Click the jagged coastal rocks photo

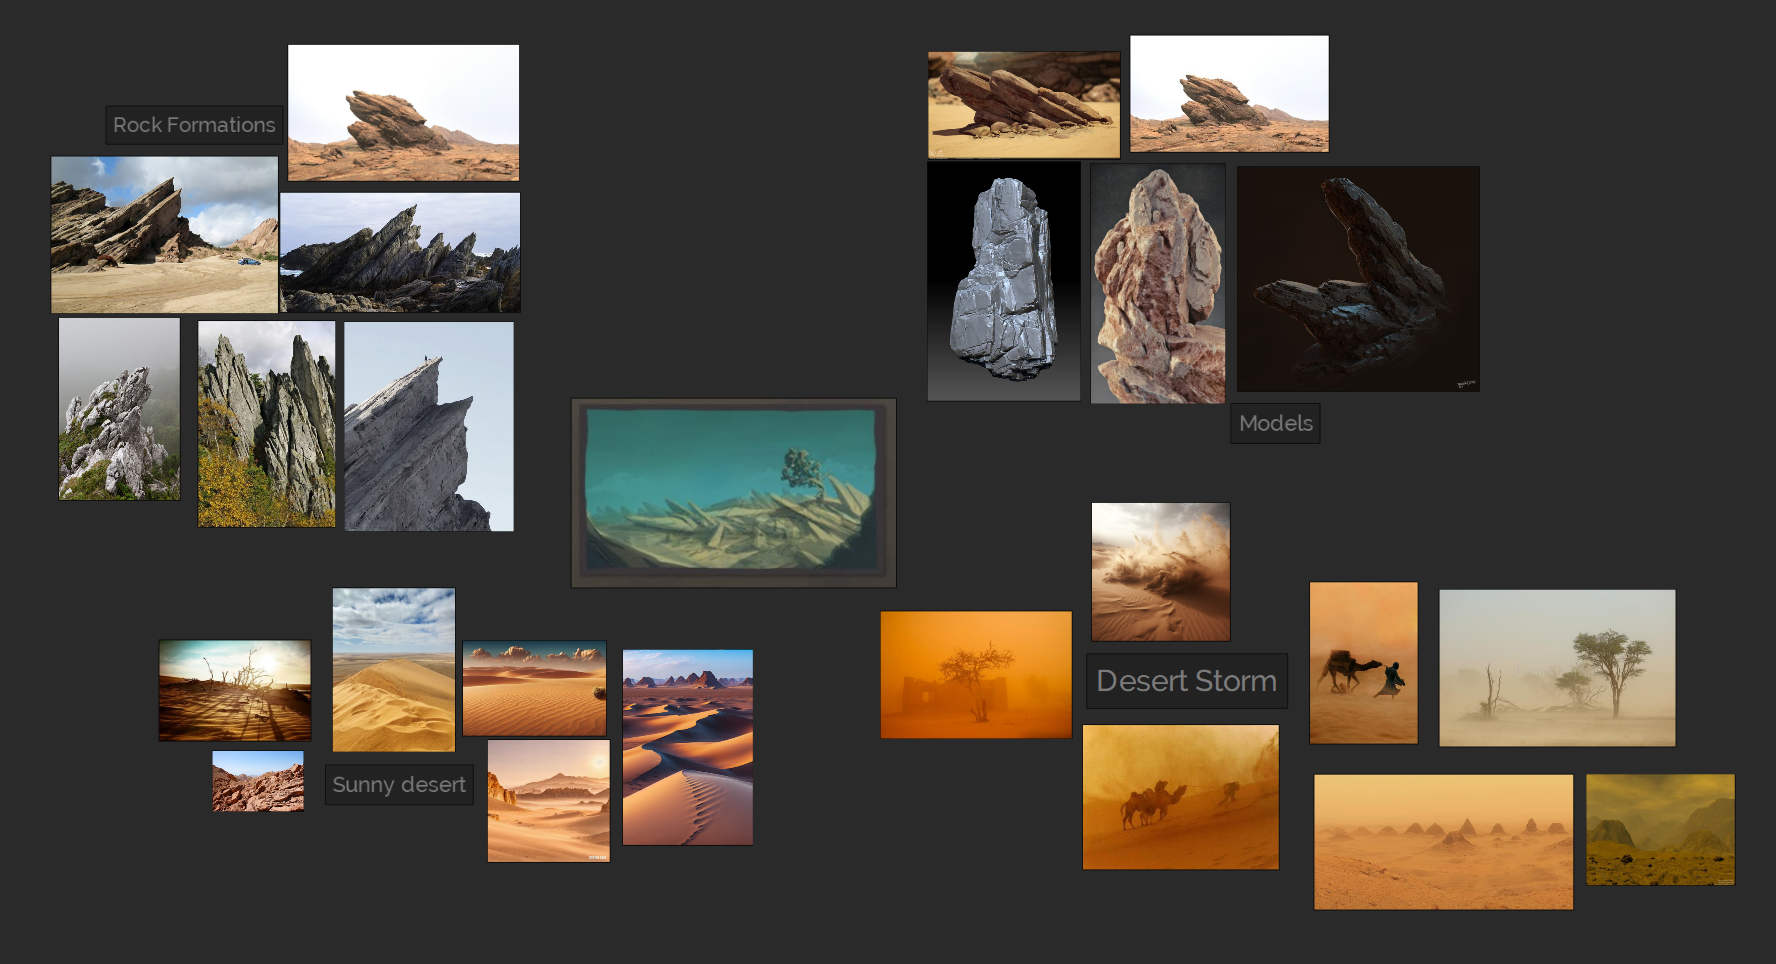(x=400, y=251)
